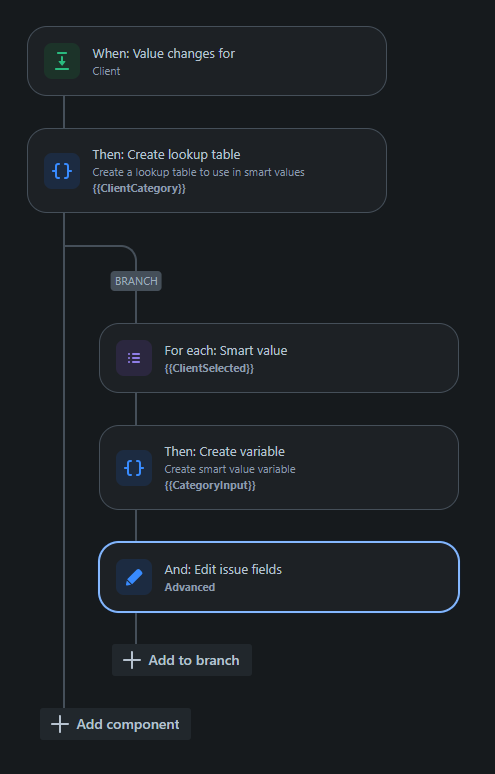
Task: Select the Then: Create lookup table step
Action: point(207,171)
